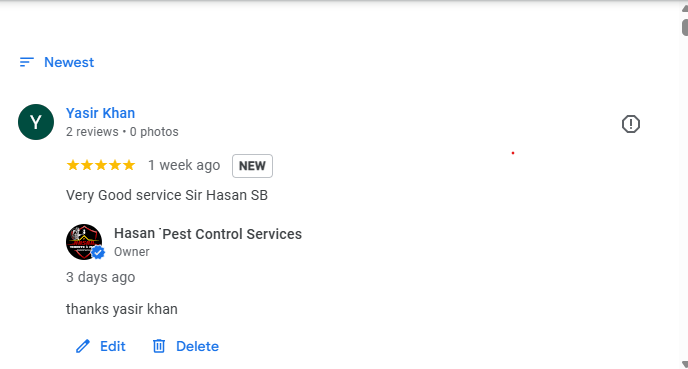Click the Hasan Pest Control Services name
Viewport: 688px width, 369px height.
208,234
